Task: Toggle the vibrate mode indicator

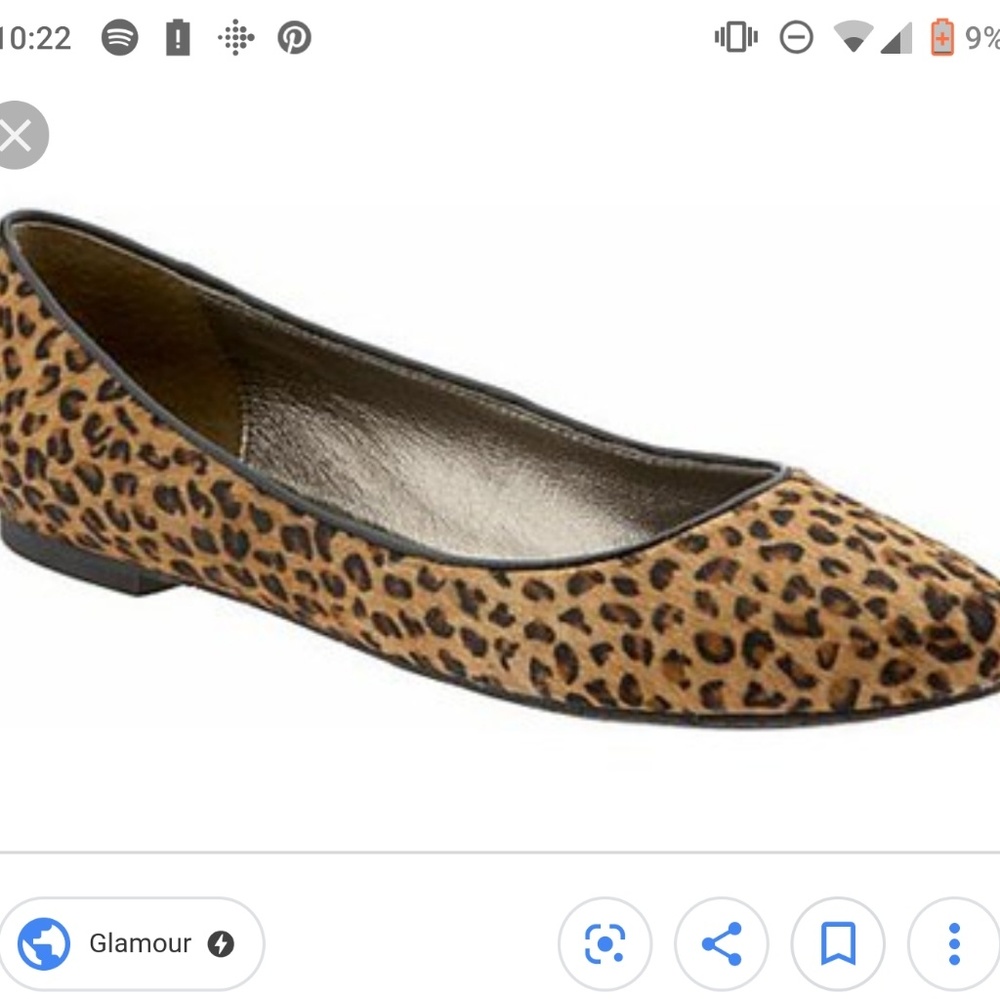Action: (735, 38)
